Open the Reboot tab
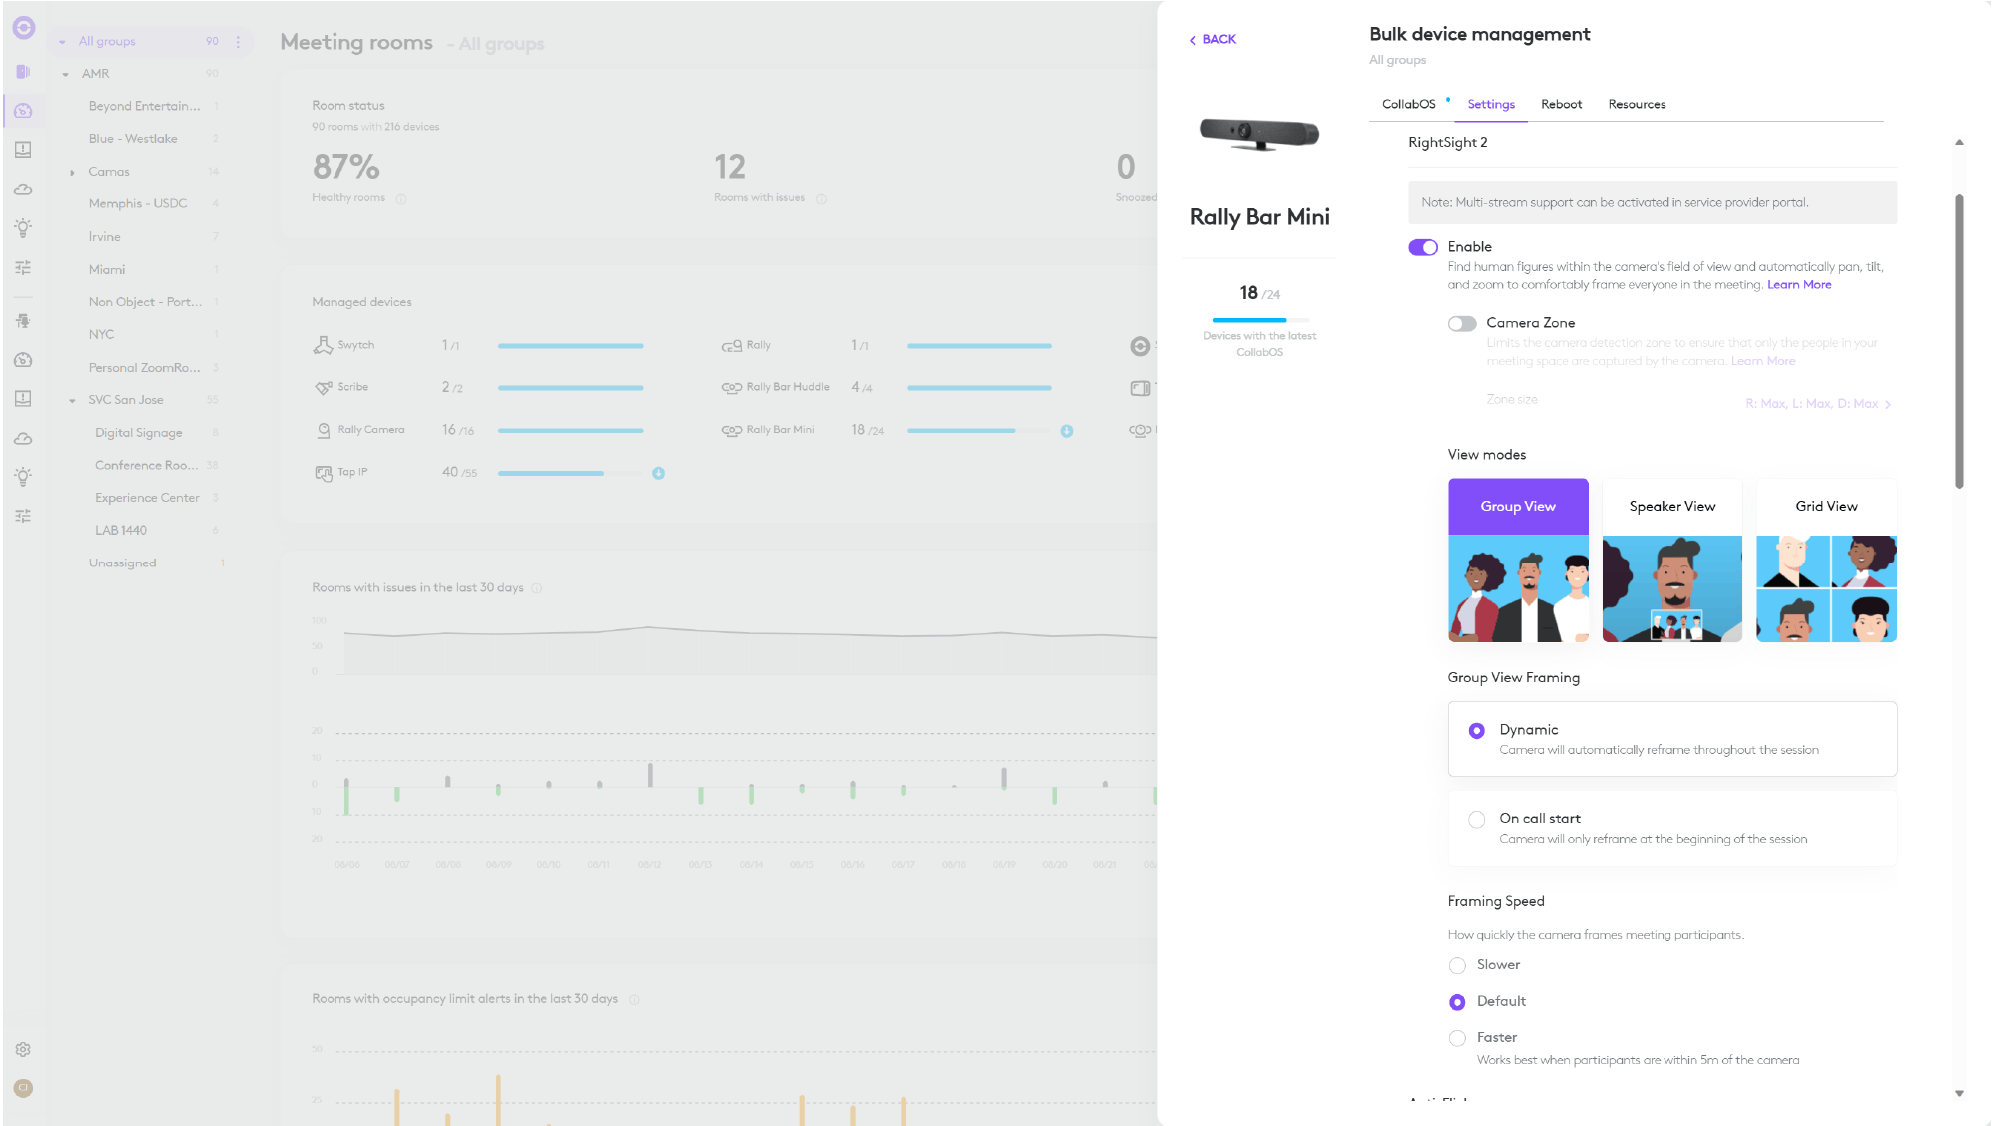Image resolution: width=2001 pixels, height=1126 pixels. click(x=1561, y=104)
